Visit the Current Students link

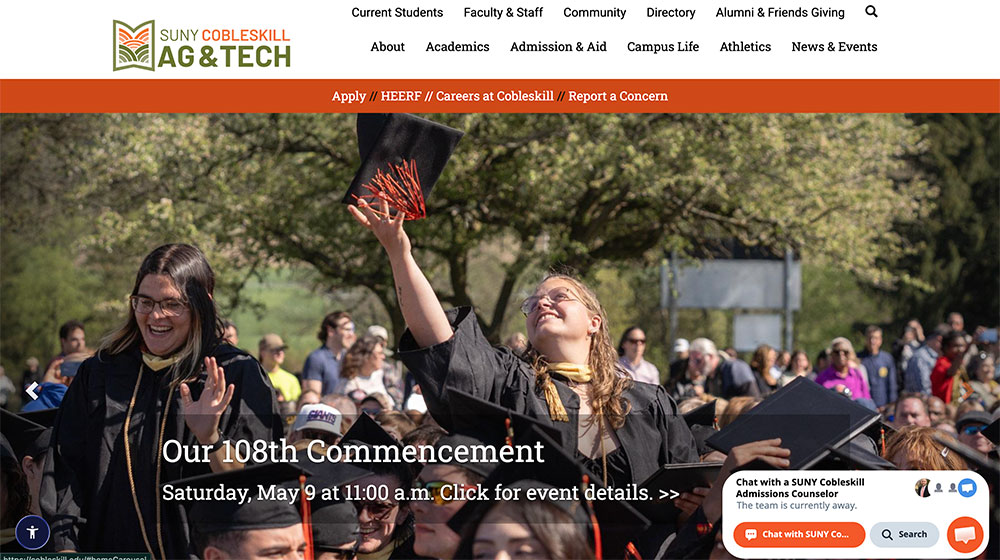click(397, 12)
